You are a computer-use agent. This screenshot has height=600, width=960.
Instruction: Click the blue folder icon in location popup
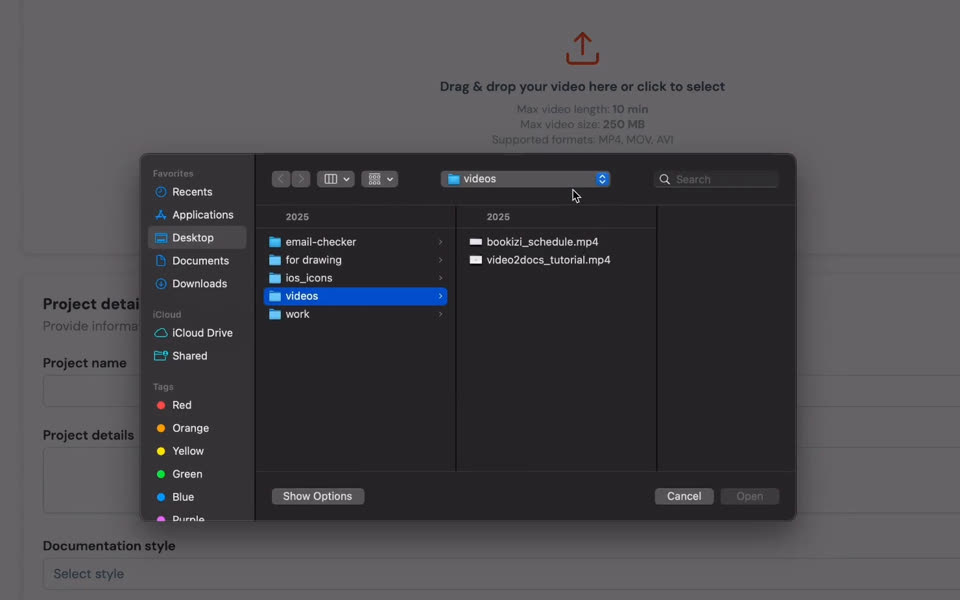point(454,179)
